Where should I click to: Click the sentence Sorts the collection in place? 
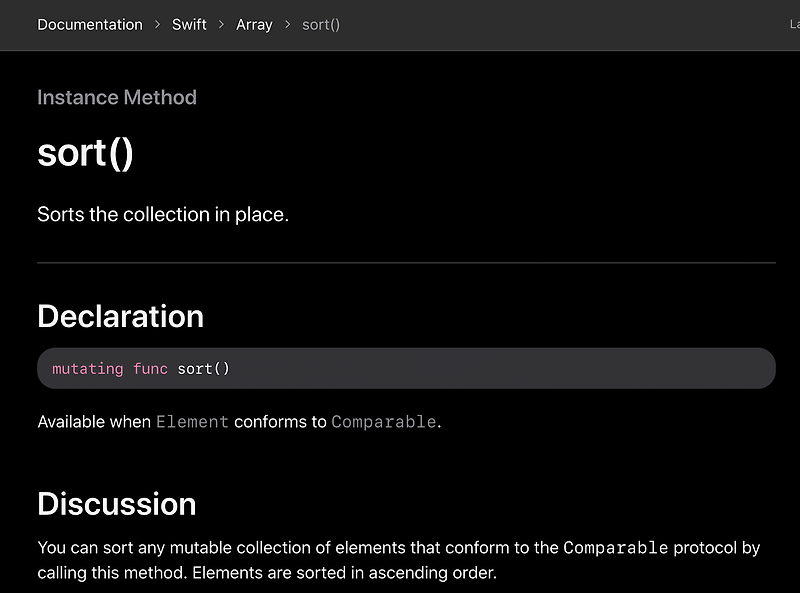[x=163, y=214]
